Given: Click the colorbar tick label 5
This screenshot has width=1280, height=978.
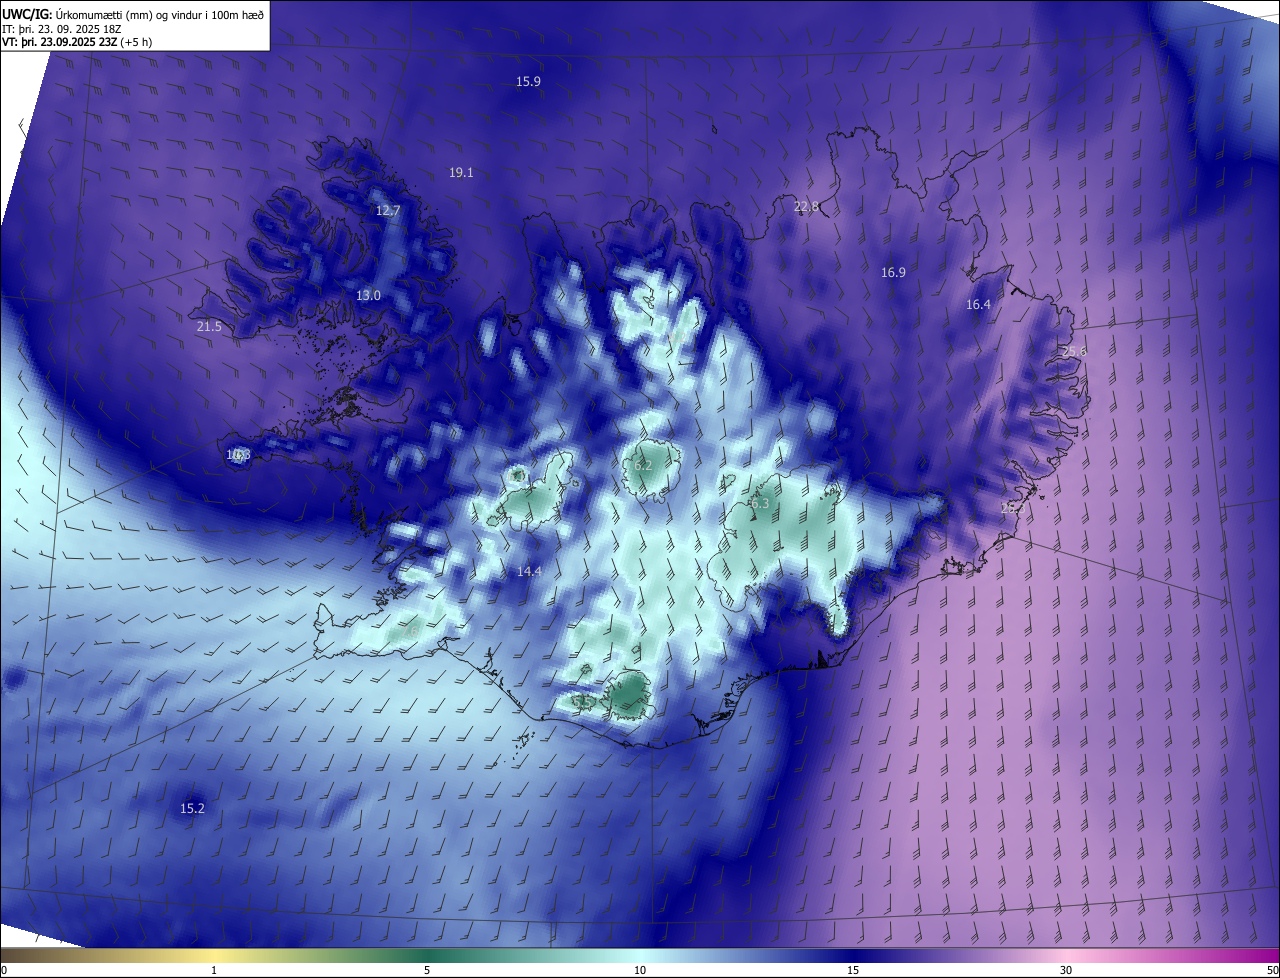Looking at the screenshot, I should 427,970.
